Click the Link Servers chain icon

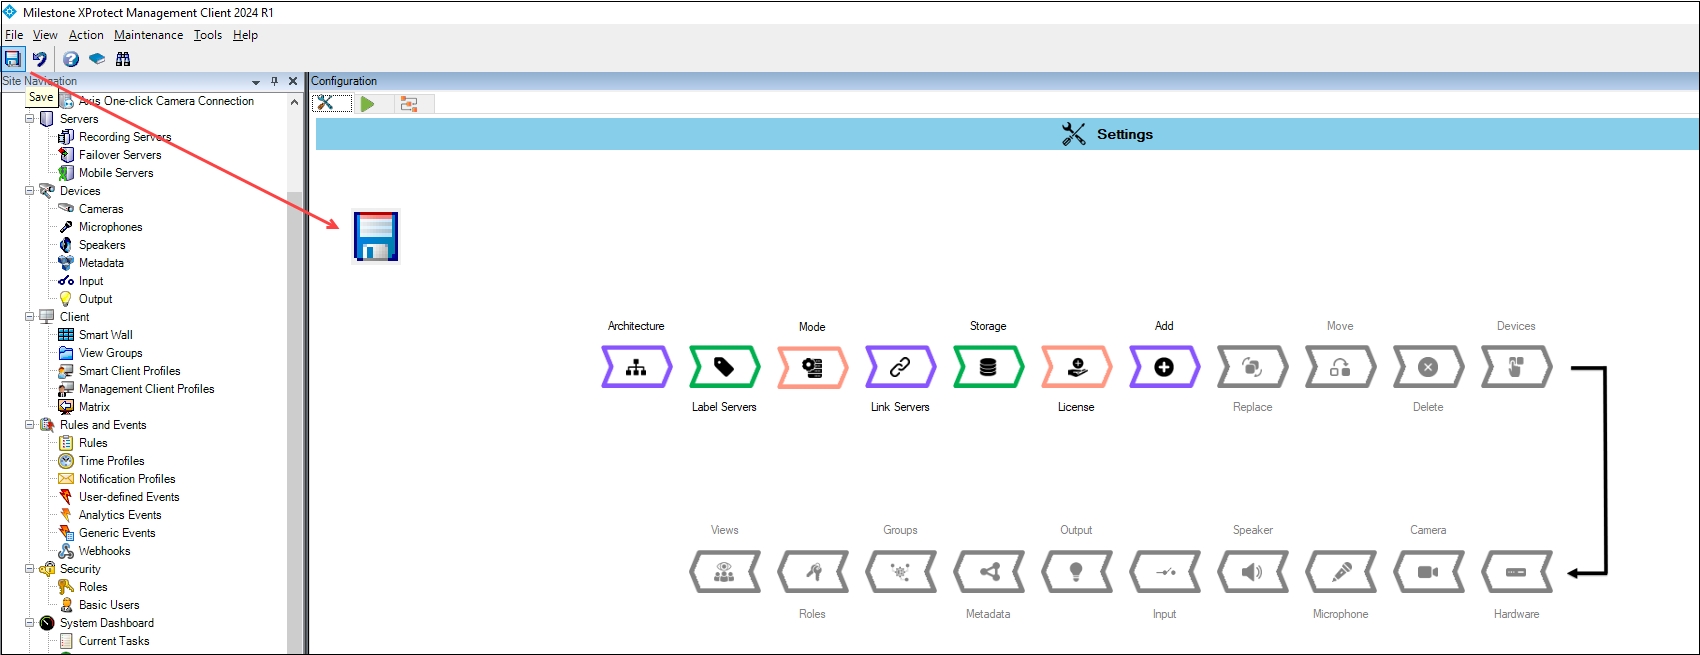[900, 367]
